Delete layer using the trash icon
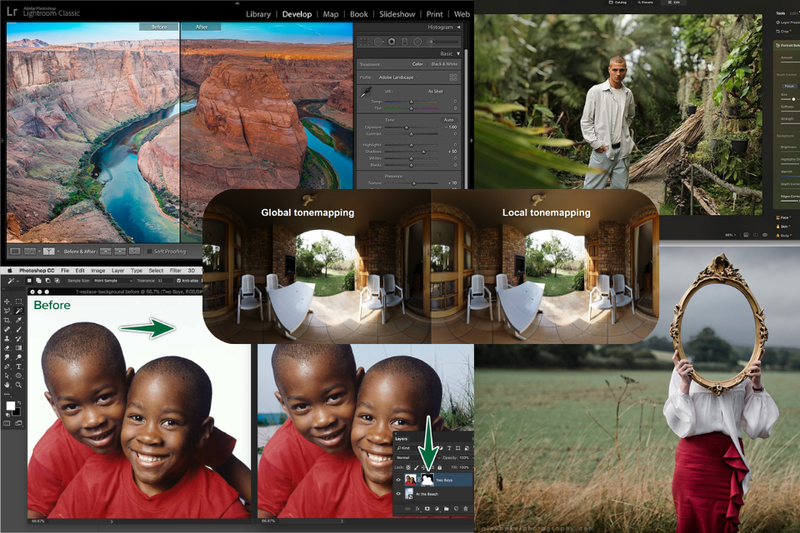The image size is (800, 533). [x=465, y=509]
